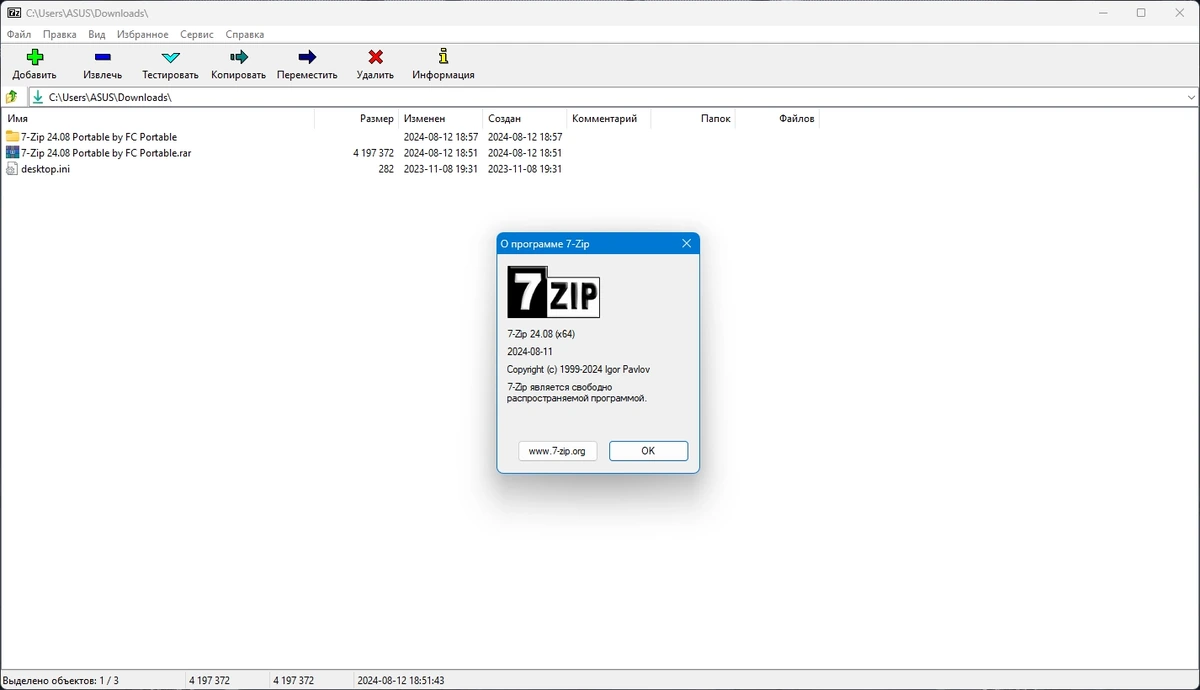Click the download folder icon in address bar
Viewport: 1200px width, 690px height.
(x=38, y=97)
